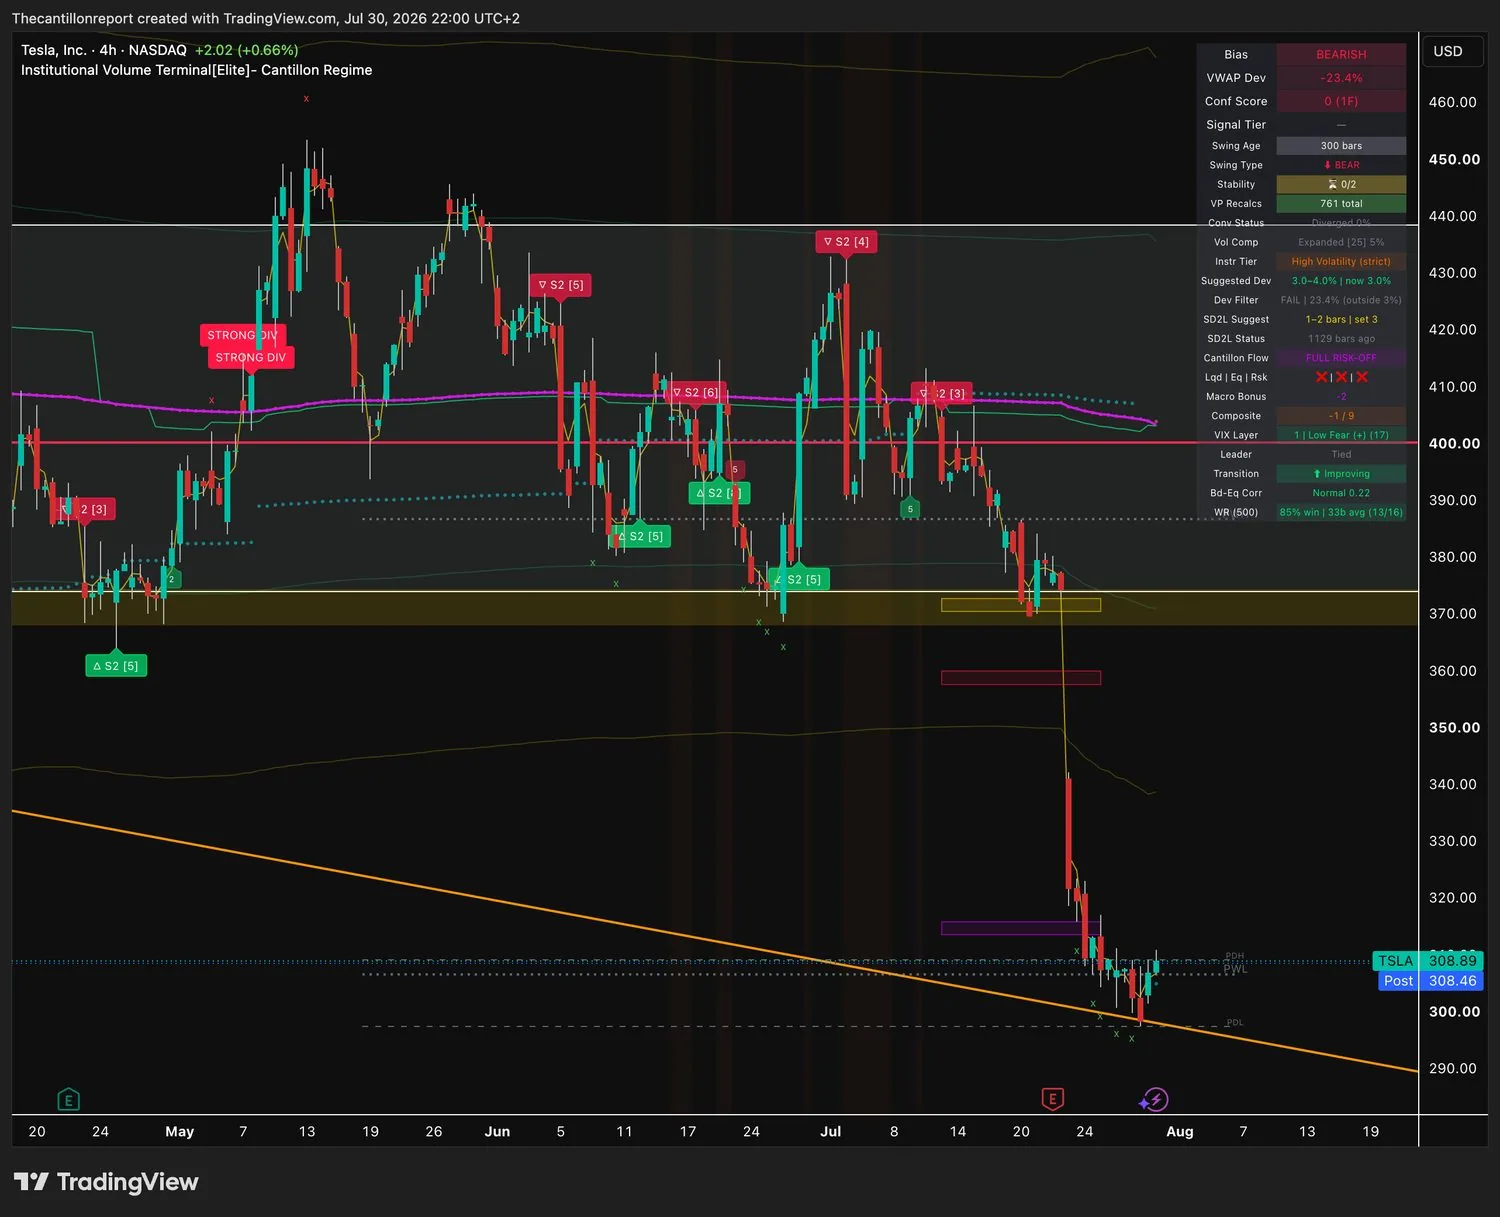Viewport: 1500px width, 1217px height.
Task: Click the VIX Layer Low Fear cell
Action: click(1341, 435)
